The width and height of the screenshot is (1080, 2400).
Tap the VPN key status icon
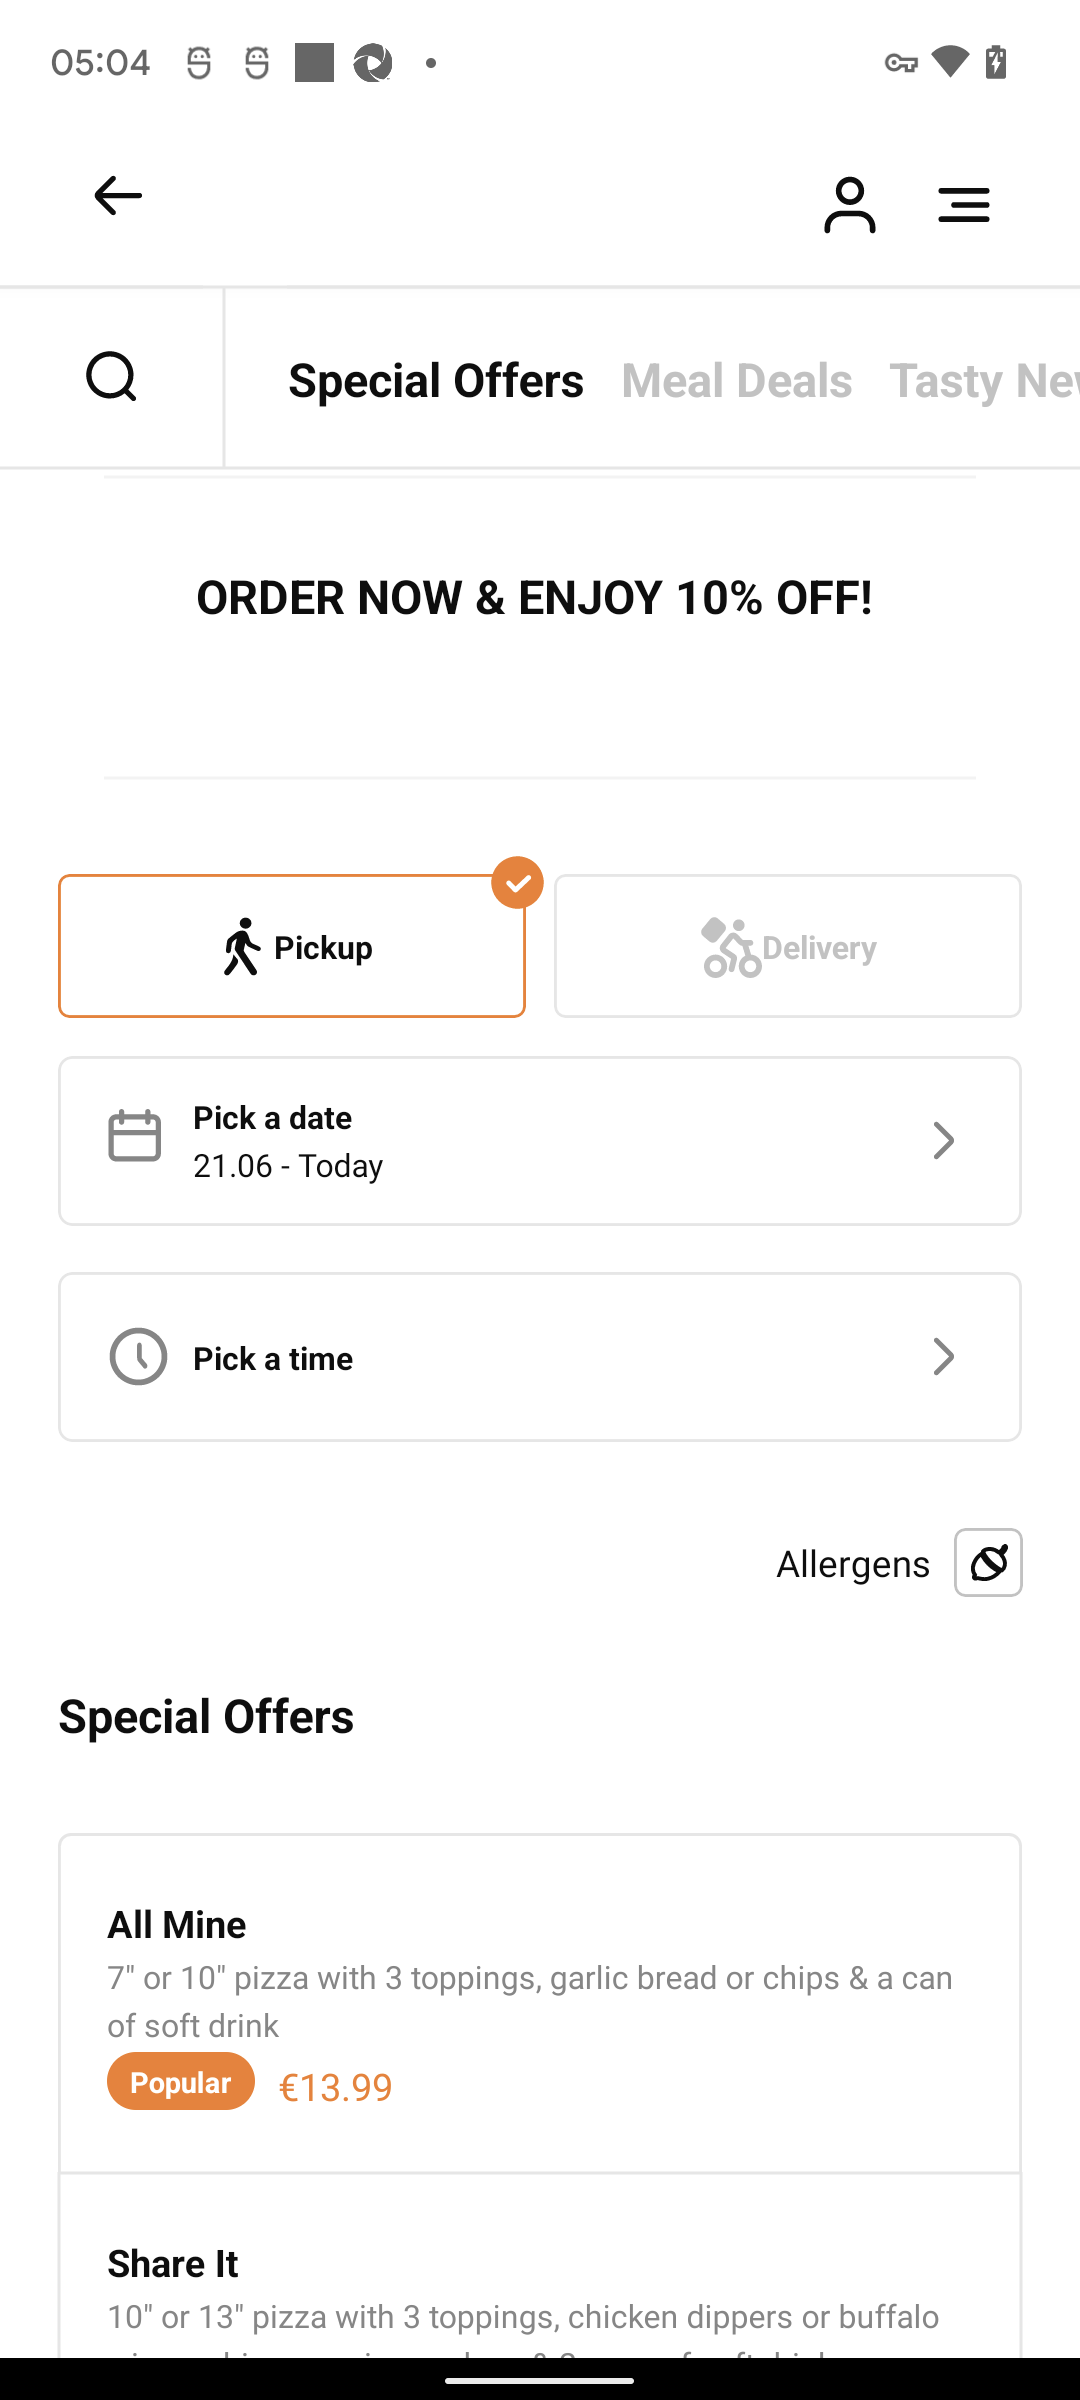[901, 63]
